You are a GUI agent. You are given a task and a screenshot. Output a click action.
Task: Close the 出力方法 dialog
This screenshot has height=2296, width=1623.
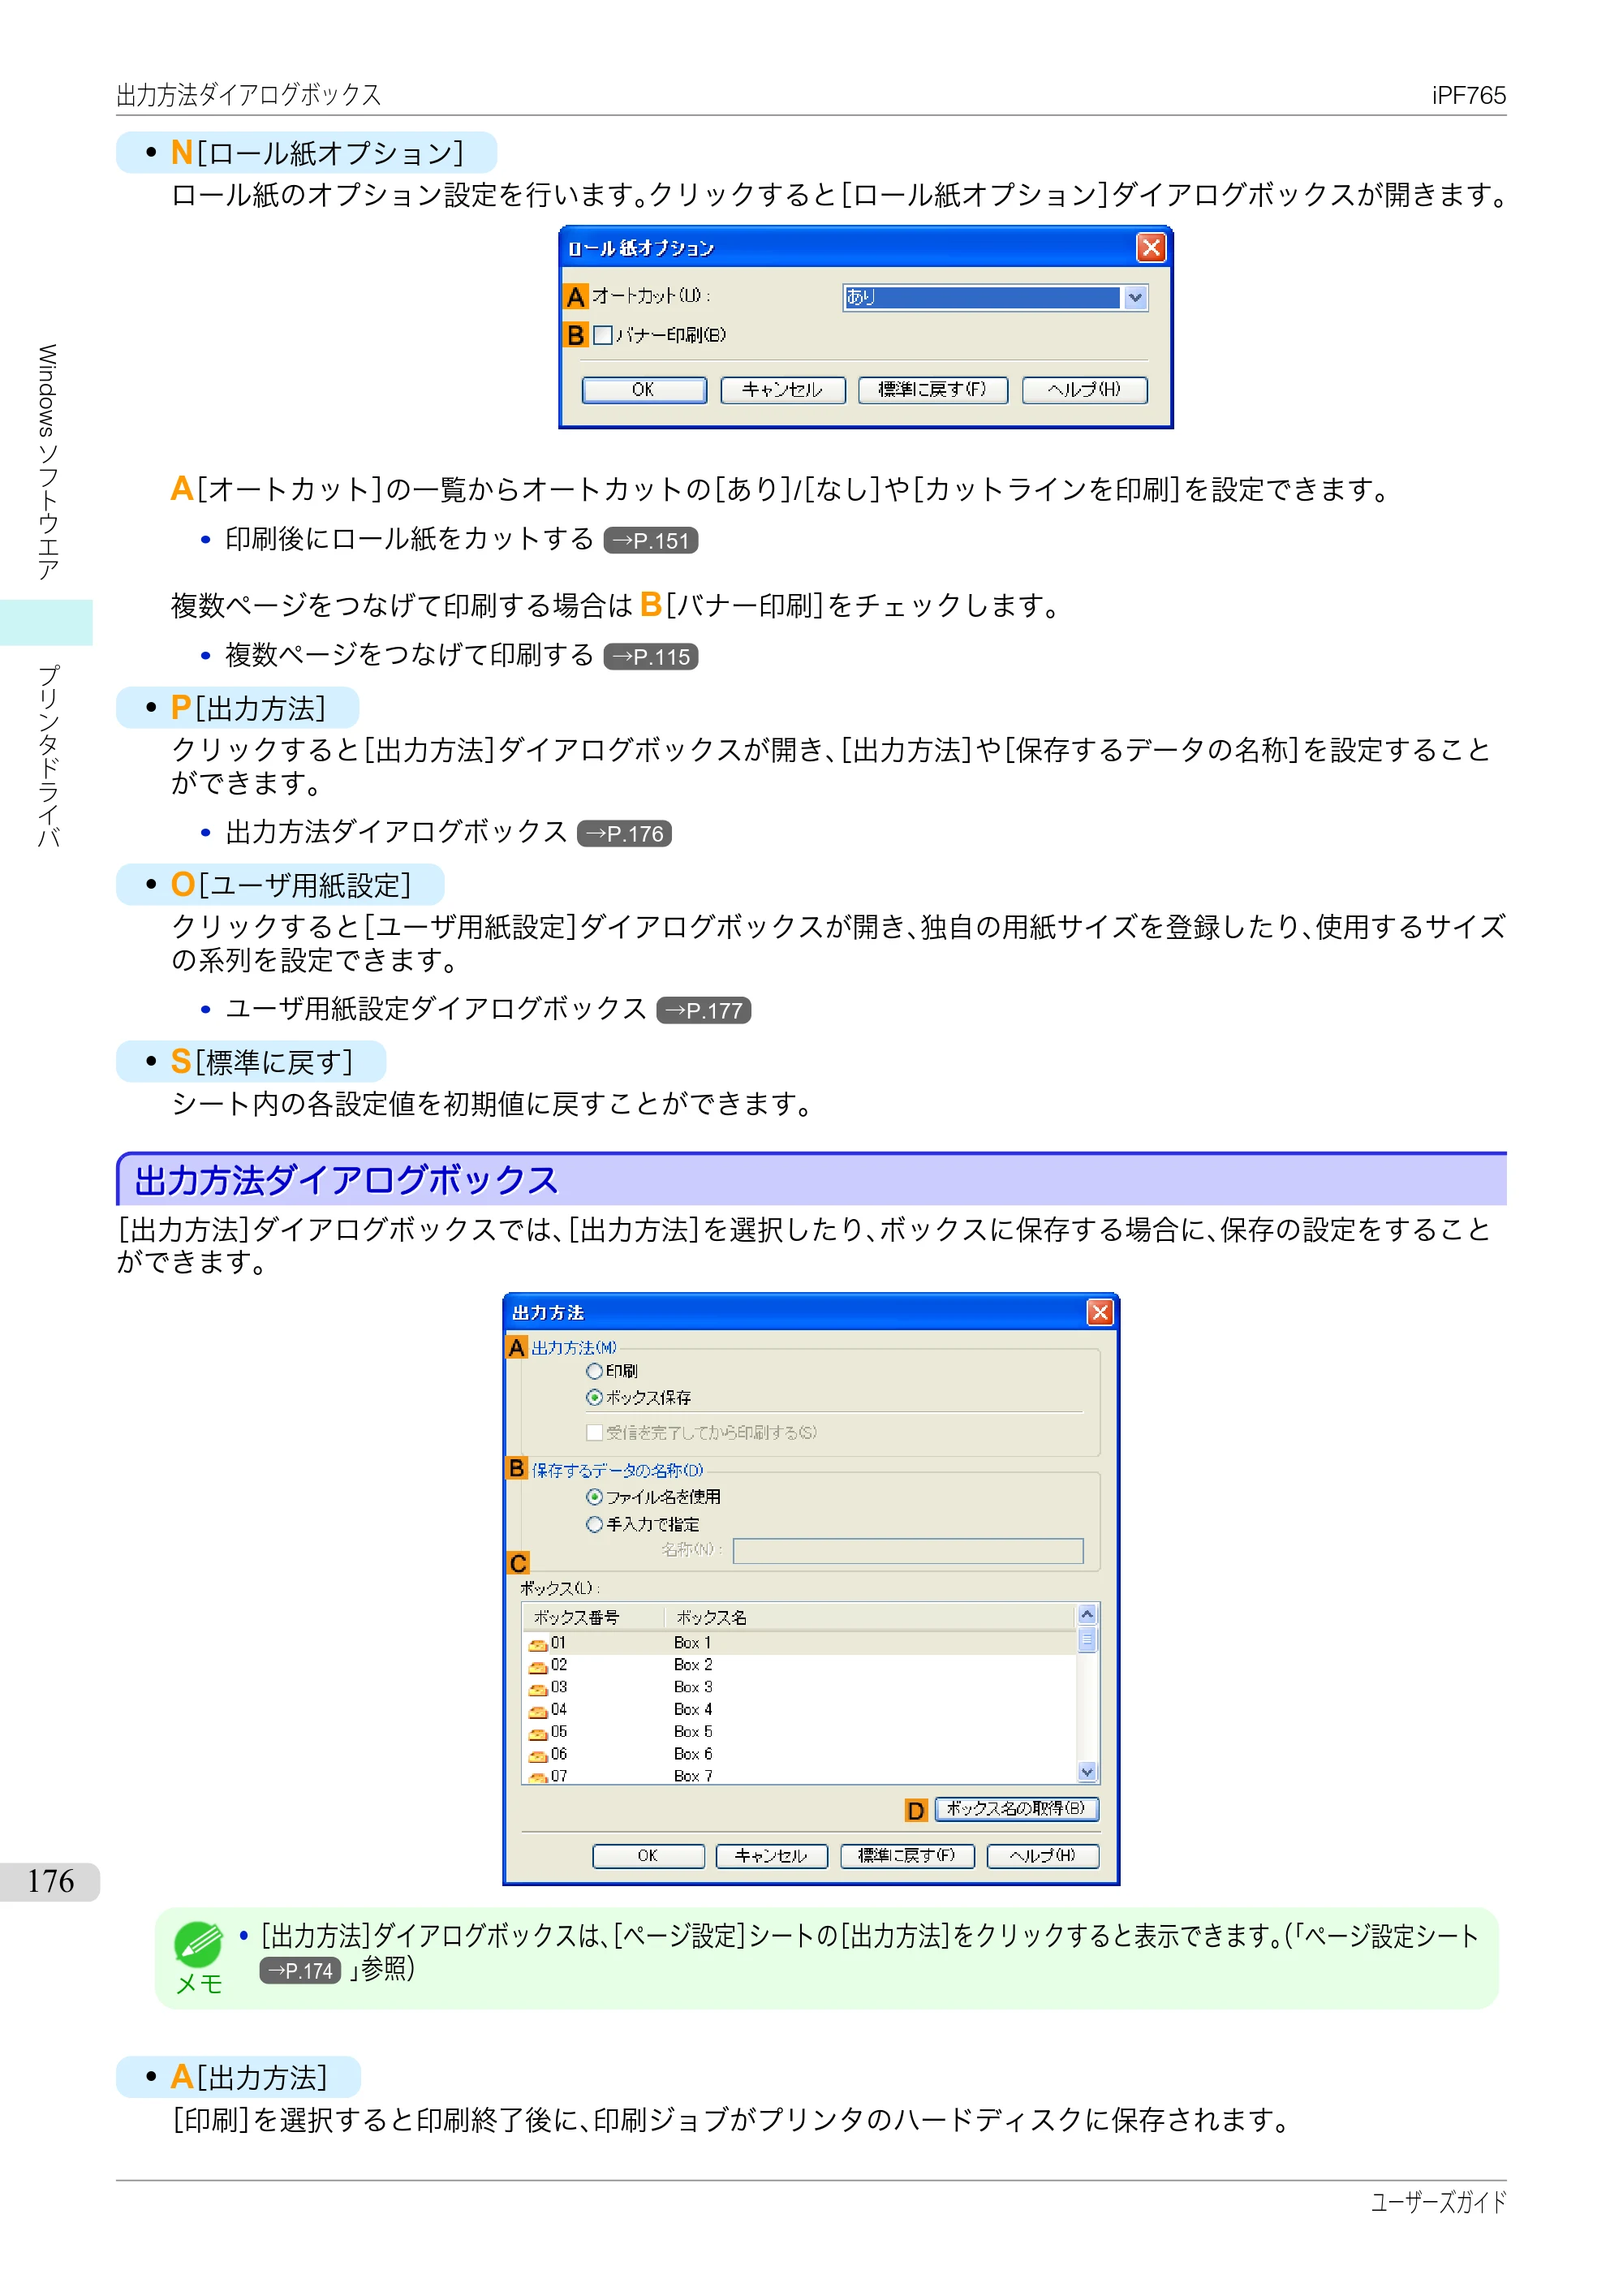1100,1313
